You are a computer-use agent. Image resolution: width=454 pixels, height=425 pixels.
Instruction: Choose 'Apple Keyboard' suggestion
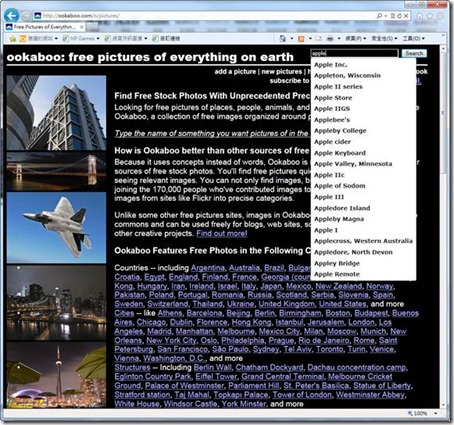[363, 153]
